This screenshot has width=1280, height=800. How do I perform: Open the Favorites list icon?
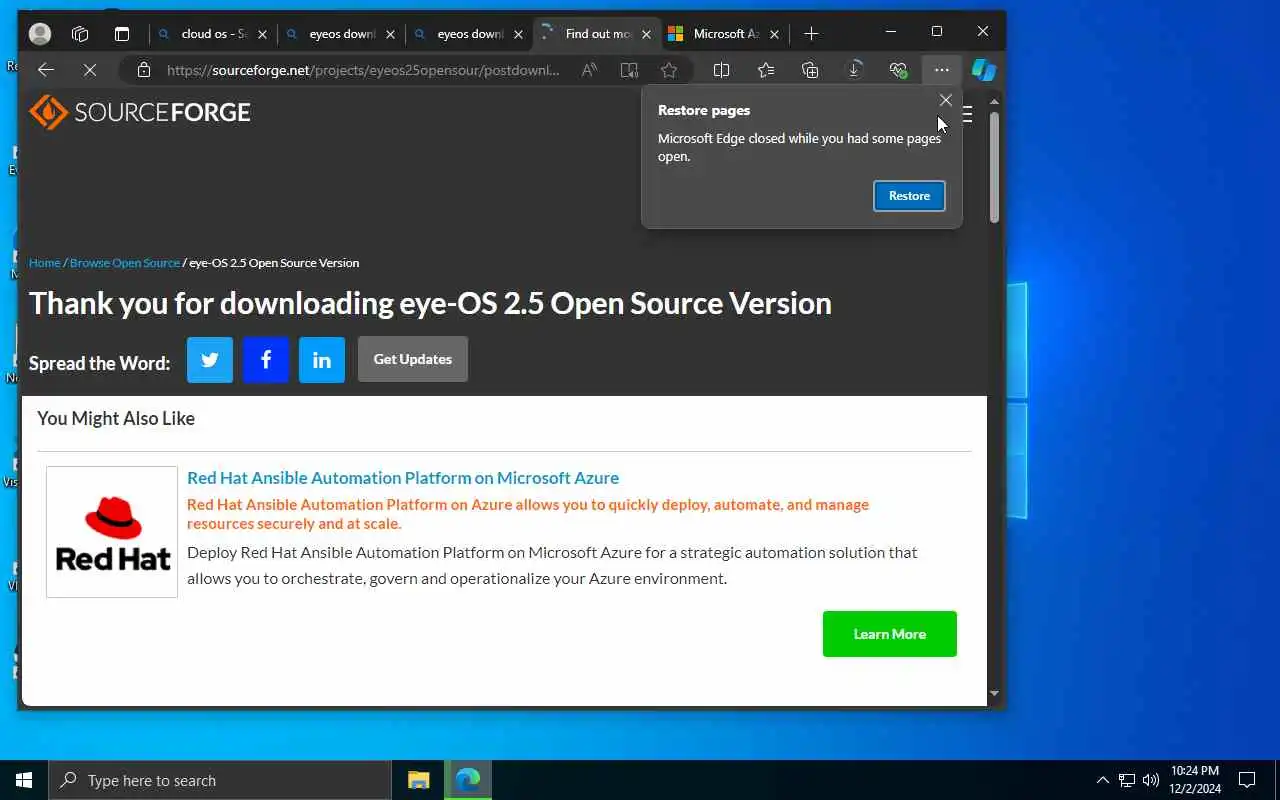click(x=766, y=70)
